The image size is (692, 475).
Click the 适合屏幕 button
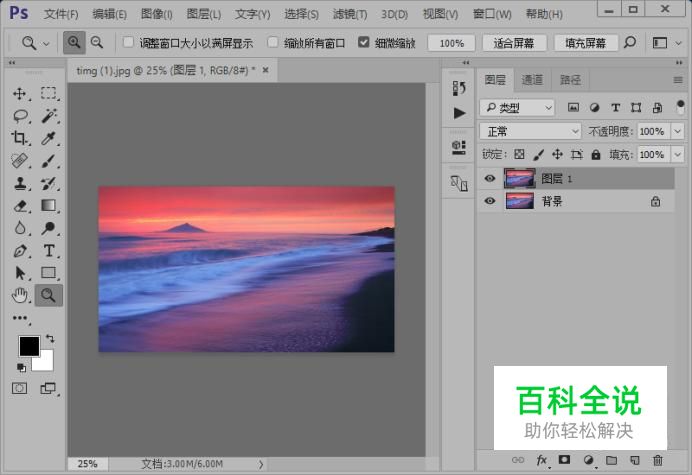click(x=514, y=43)
